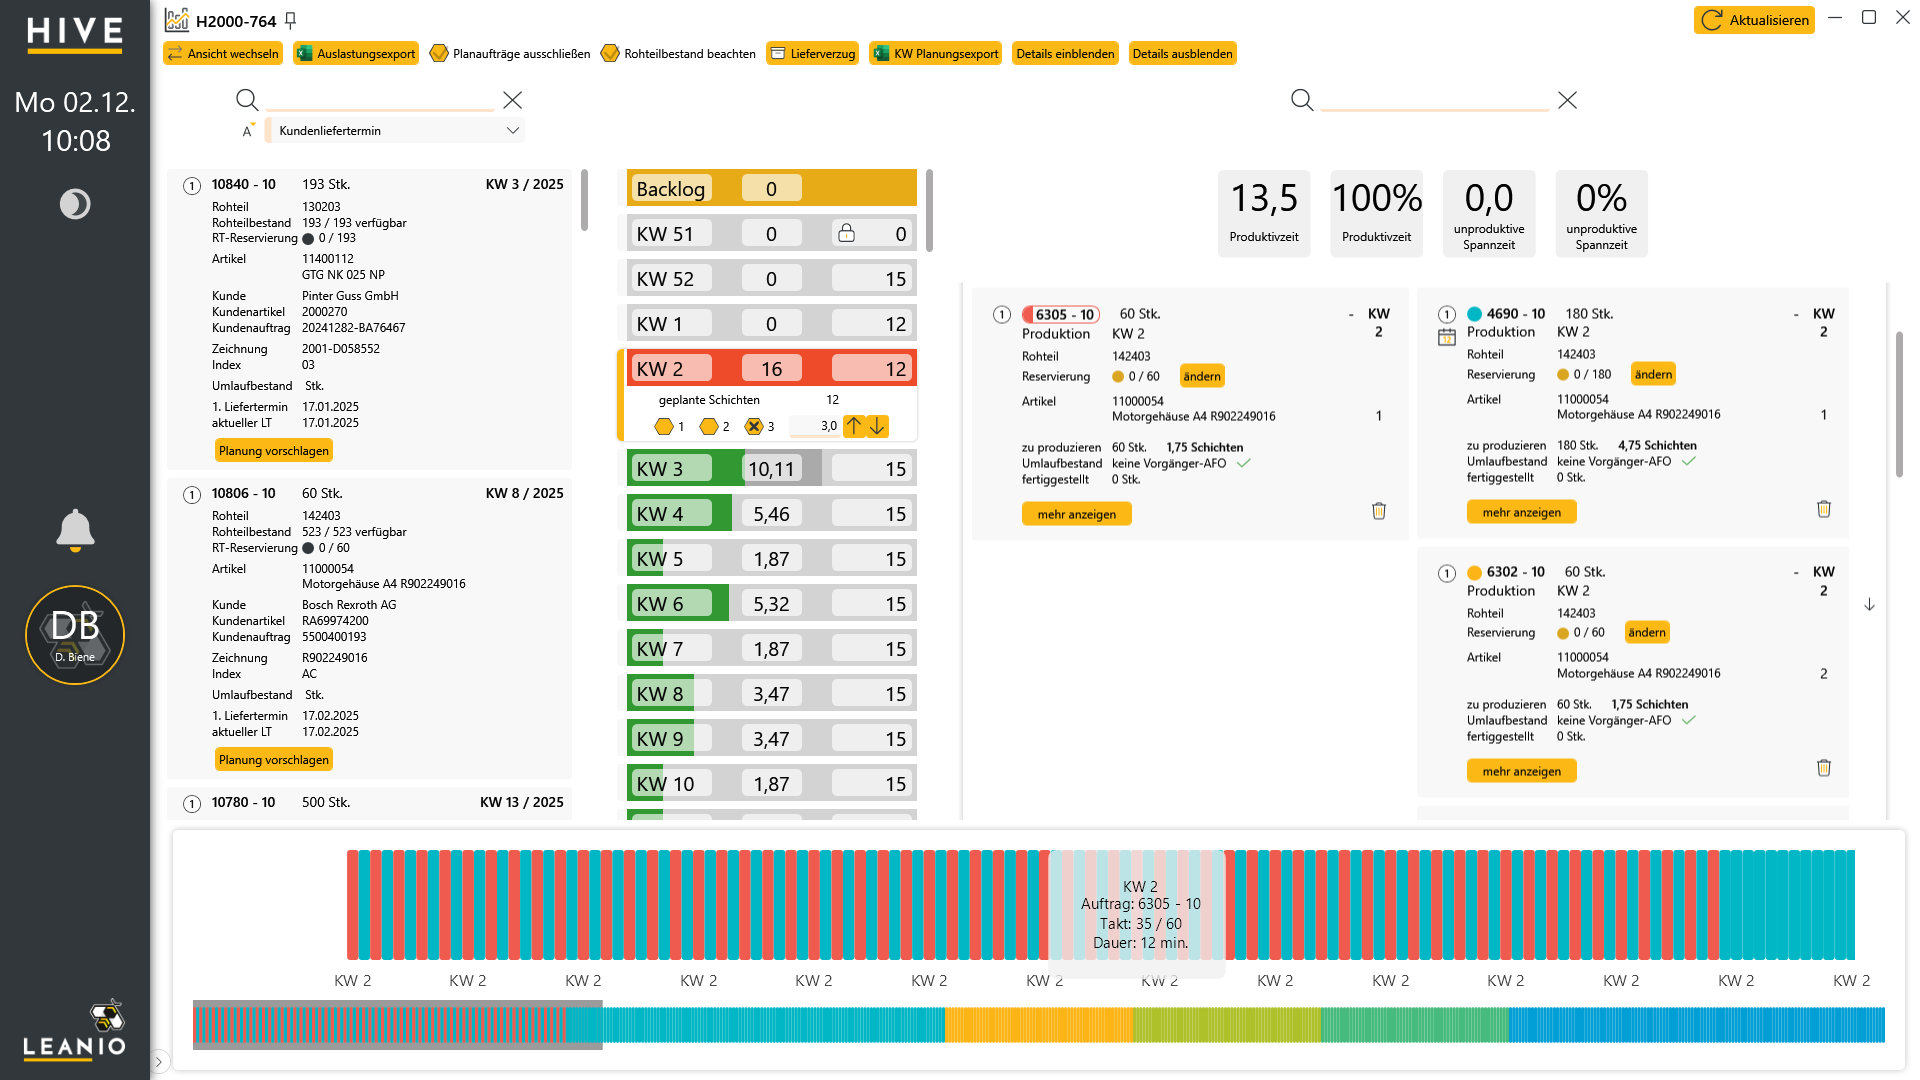Toggle sort direction icon beside Kundenliefertermin
The image size is (1920, 1080).
coord(248,131)
